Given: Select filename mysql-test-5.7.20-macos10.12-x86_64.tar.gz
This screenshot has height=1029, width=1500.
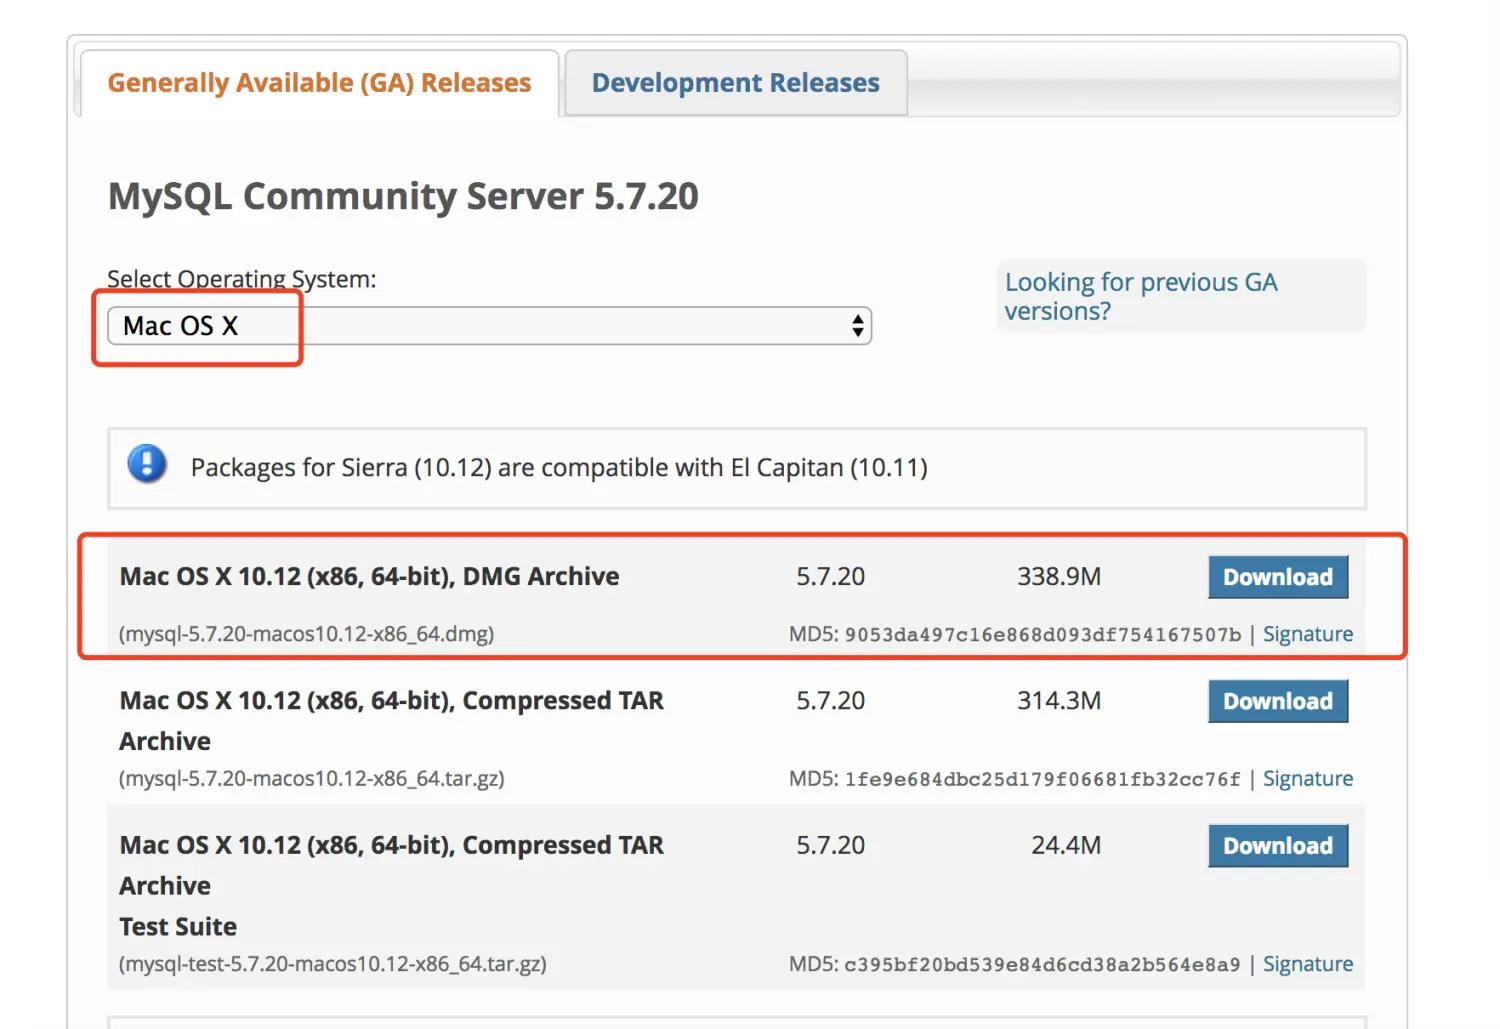Looking at the screenshot, I should coord(332,964).
